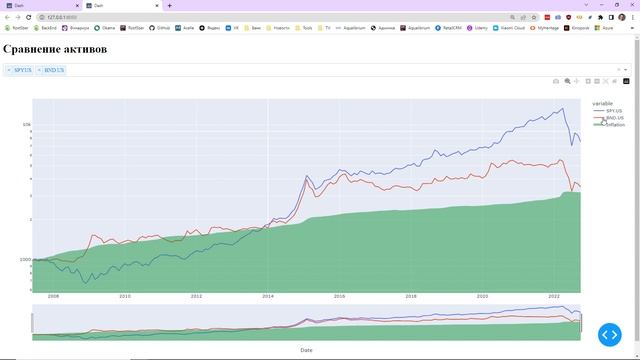Click the Сравнение активов heading
Image resolution: width=640 pixels, height=360 pixels.
(55, 49)
